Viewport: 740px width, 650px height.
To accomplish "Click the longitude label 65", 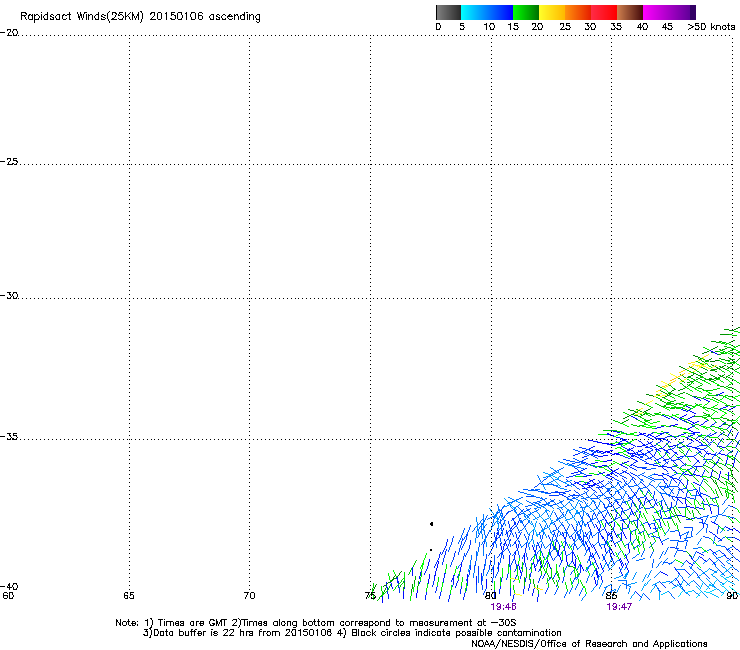I will pyautogui.click(x=129, y=596).
